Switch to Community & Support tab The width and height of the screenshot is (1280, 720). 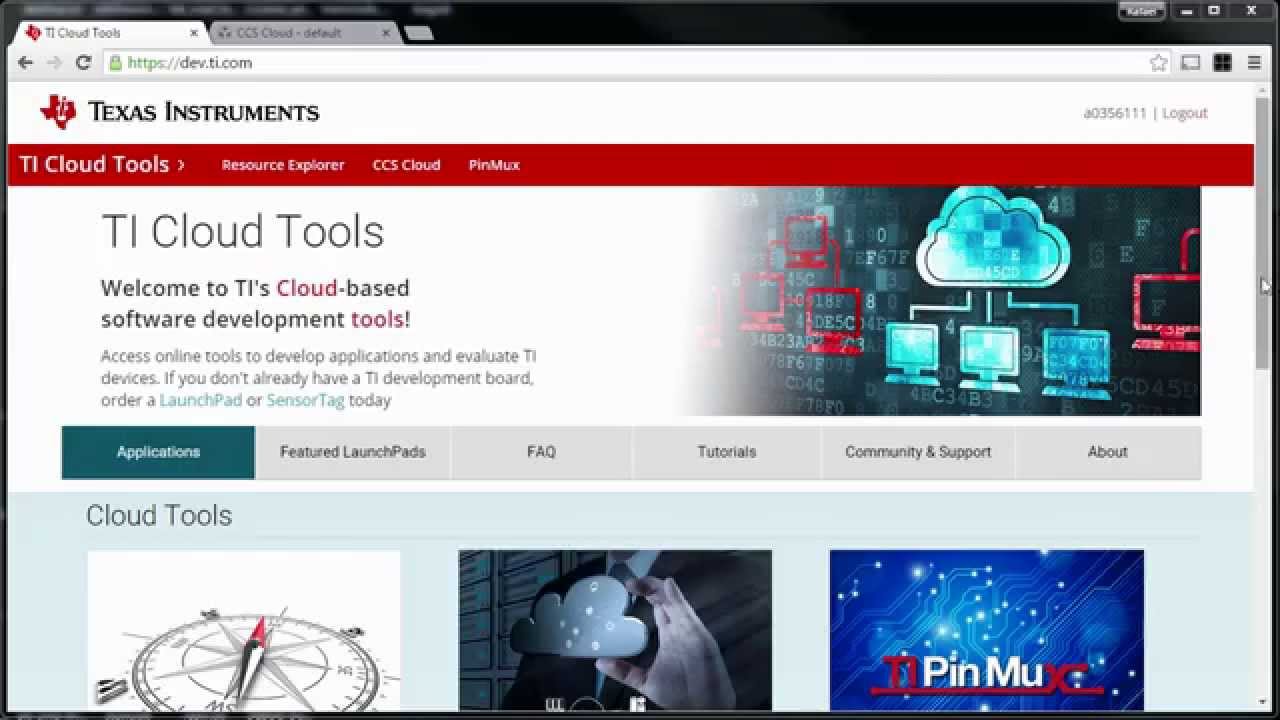(918, 452)
